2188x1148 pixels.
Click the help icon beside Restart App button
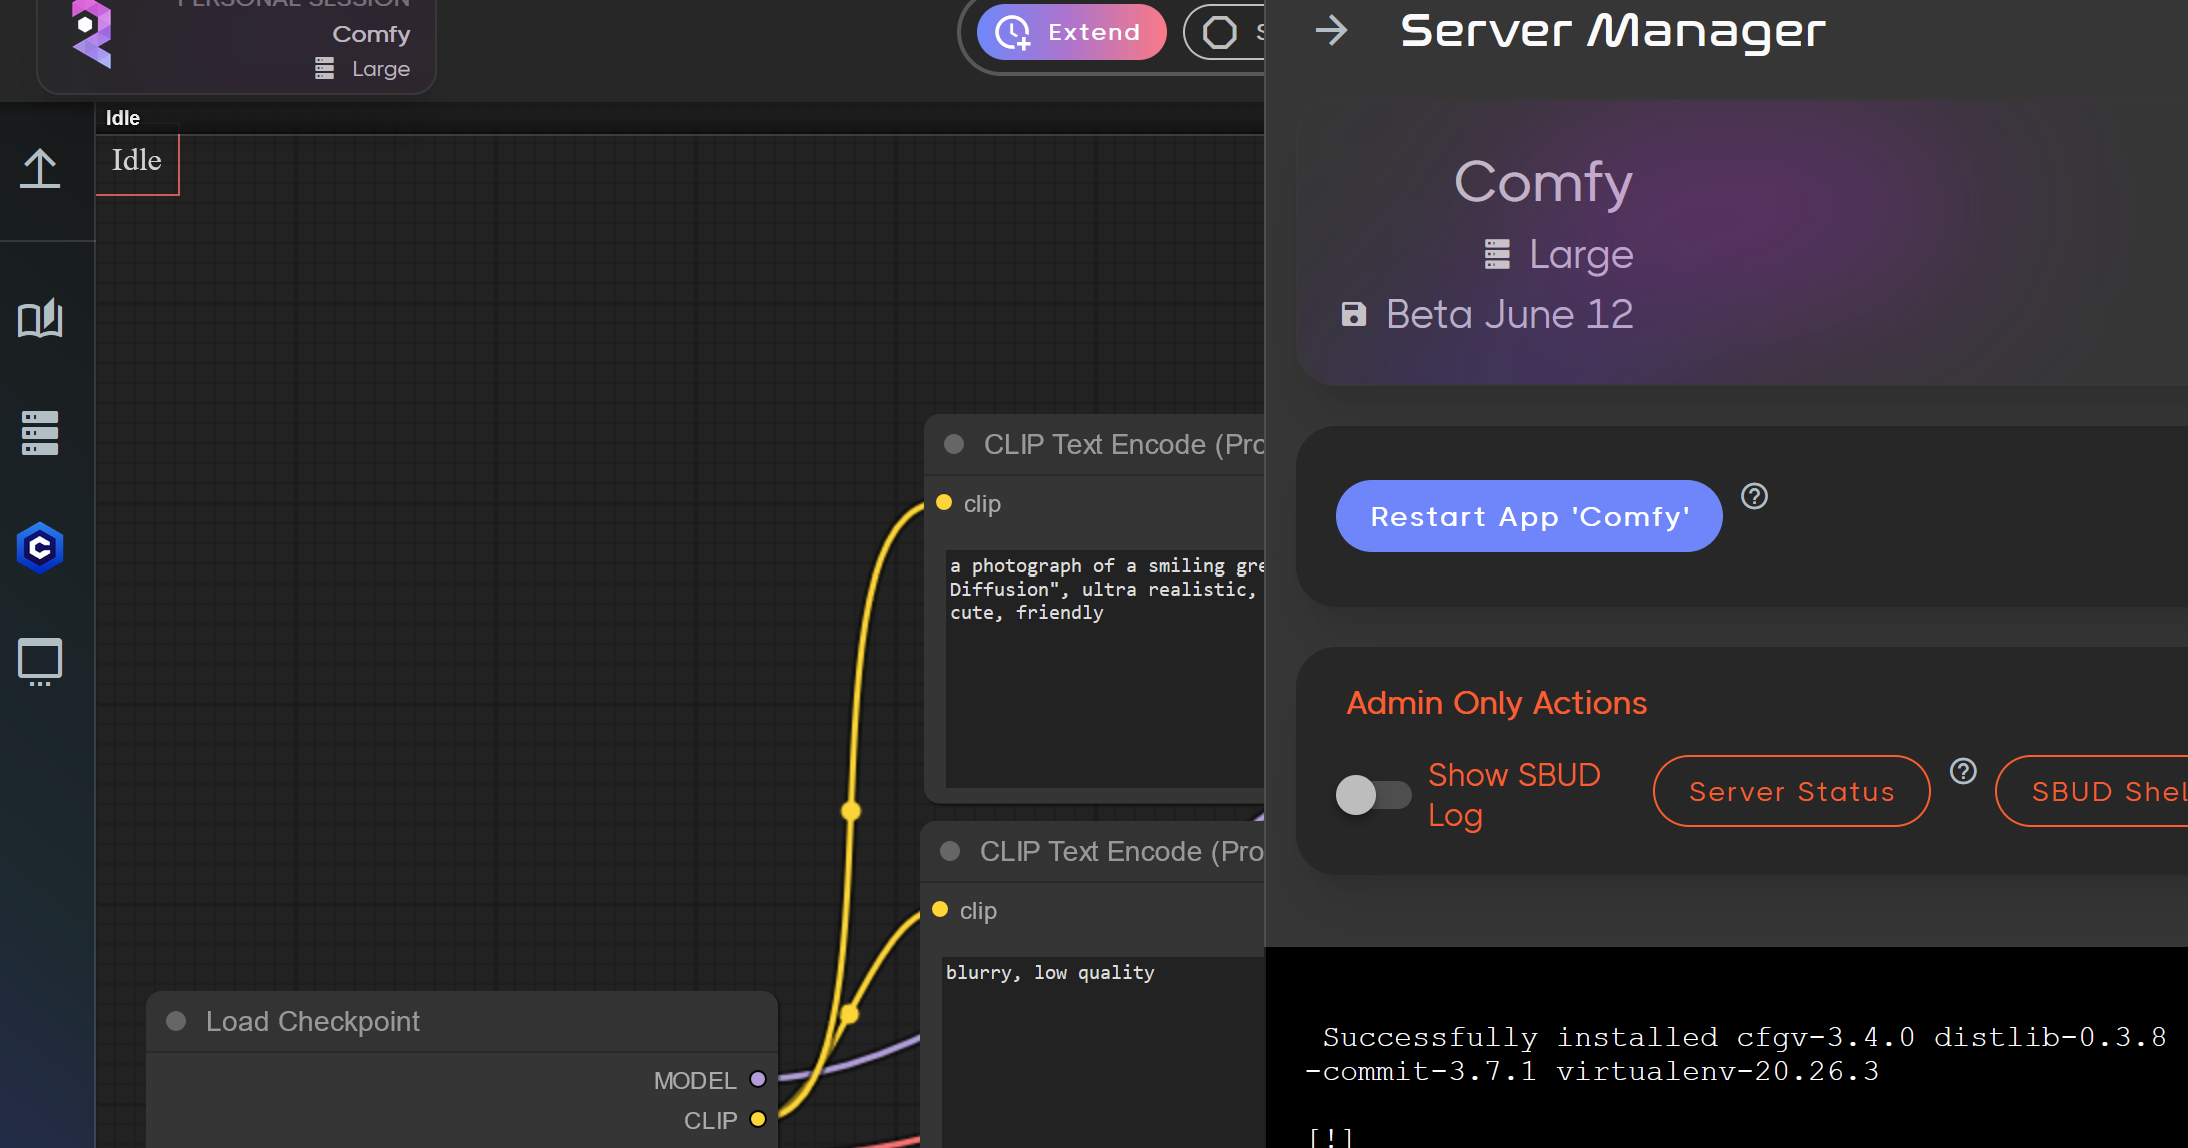click(x=1754, y=496)
